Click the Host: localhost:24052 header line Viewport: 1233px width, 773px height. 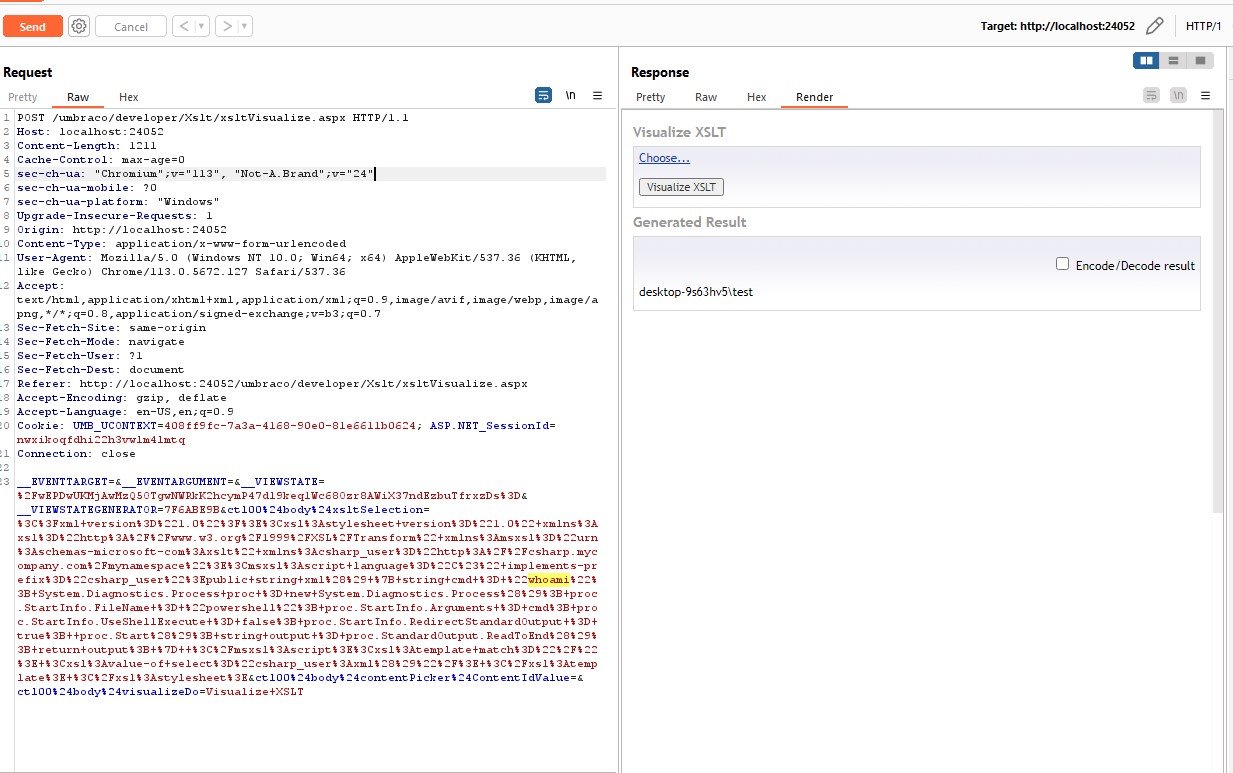point(91,132)
